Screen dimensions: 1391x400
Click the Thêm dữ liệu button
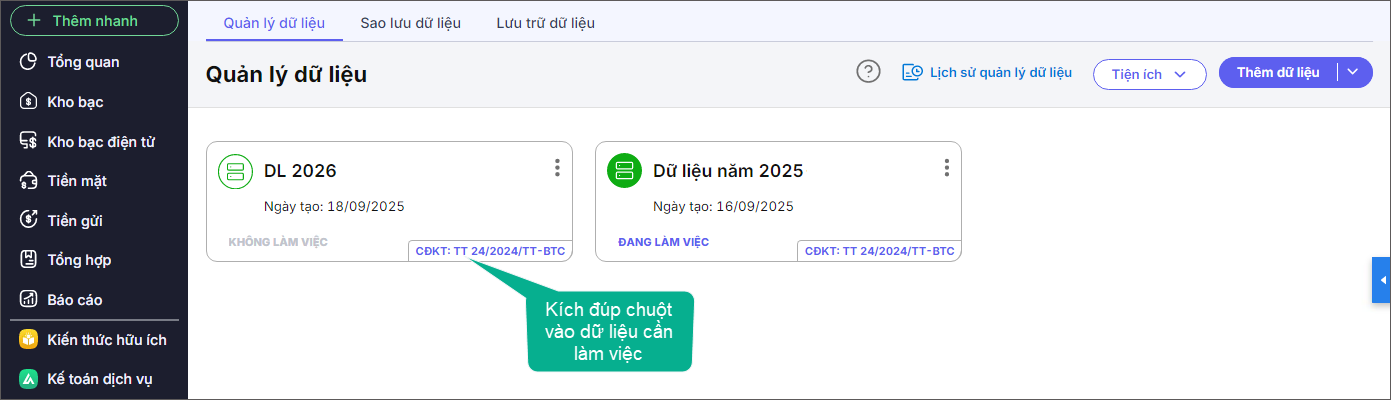(x=1278, y=72)
